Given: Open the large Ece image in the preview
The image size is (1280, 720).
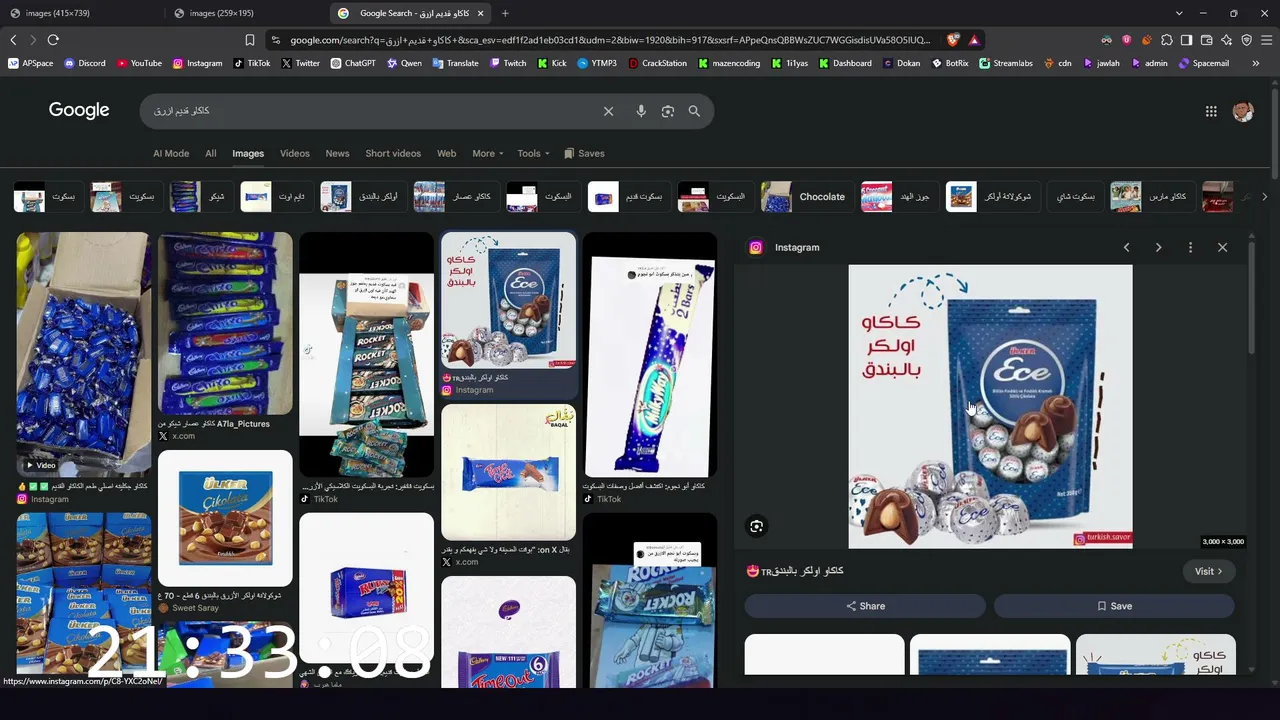Looking at the screenshot, I should pos(990,406).
